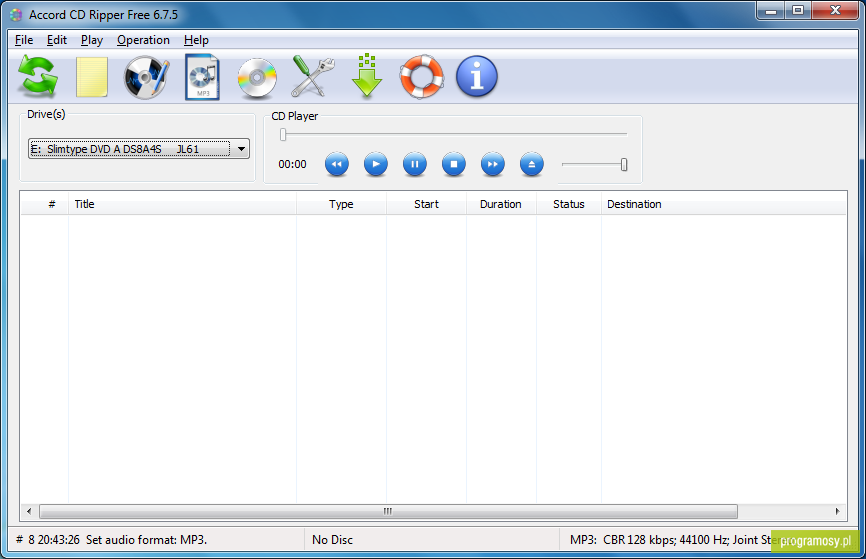Open the yellow notepad icon
Image resolution: width=866 pixels, height=559 pixels.
92,77
